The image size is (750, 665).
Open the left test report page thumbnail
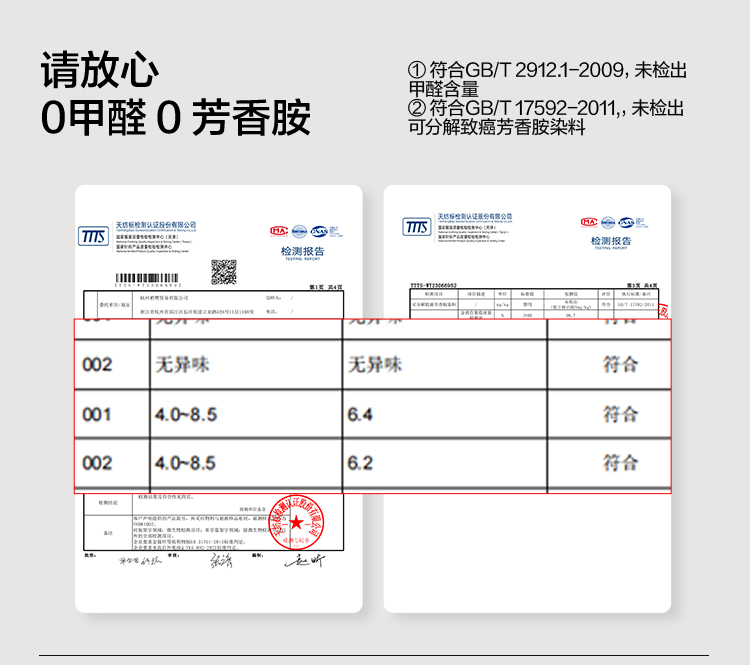219,399
